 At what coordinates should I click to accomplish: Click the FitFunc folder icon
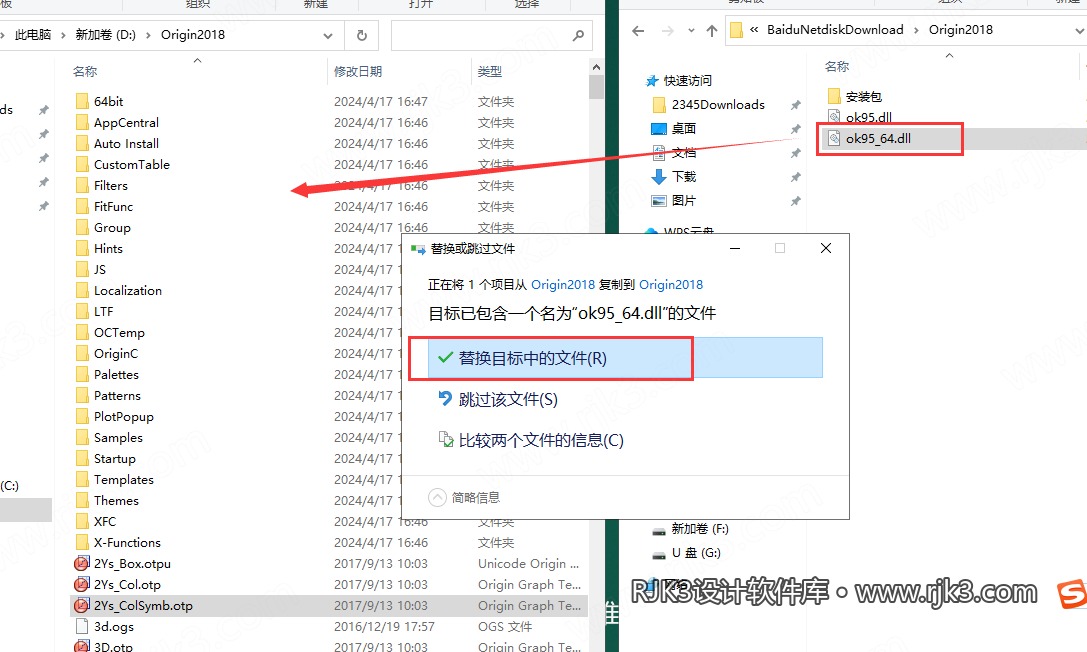coord(82,206)
